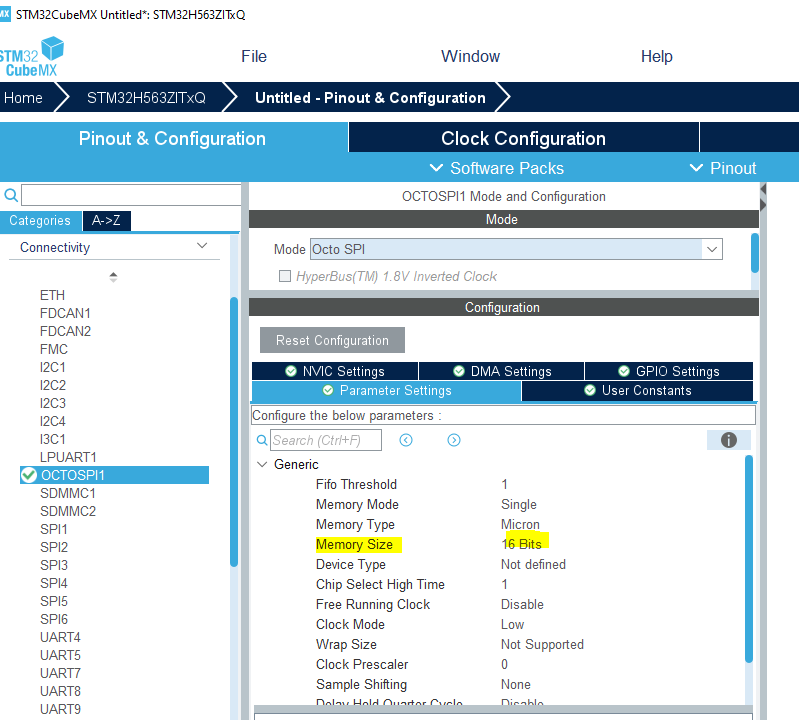
Task: Select the Parameter Settings tab
Action: pyautogui.click(x=387, y=390)
